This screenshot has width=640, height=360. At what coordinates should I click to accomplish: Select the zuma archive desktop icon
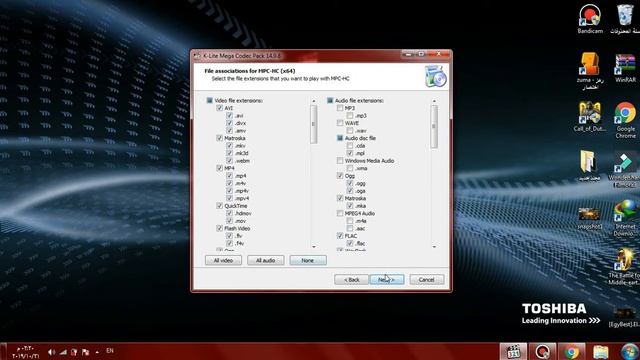pos(590,70)
